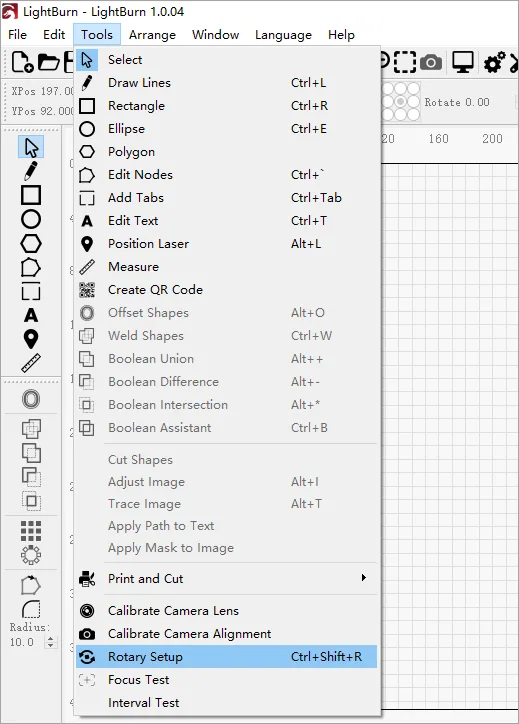Close the open Tools menu
Viewport: 519px width, 724px height.
pos(97,35)
